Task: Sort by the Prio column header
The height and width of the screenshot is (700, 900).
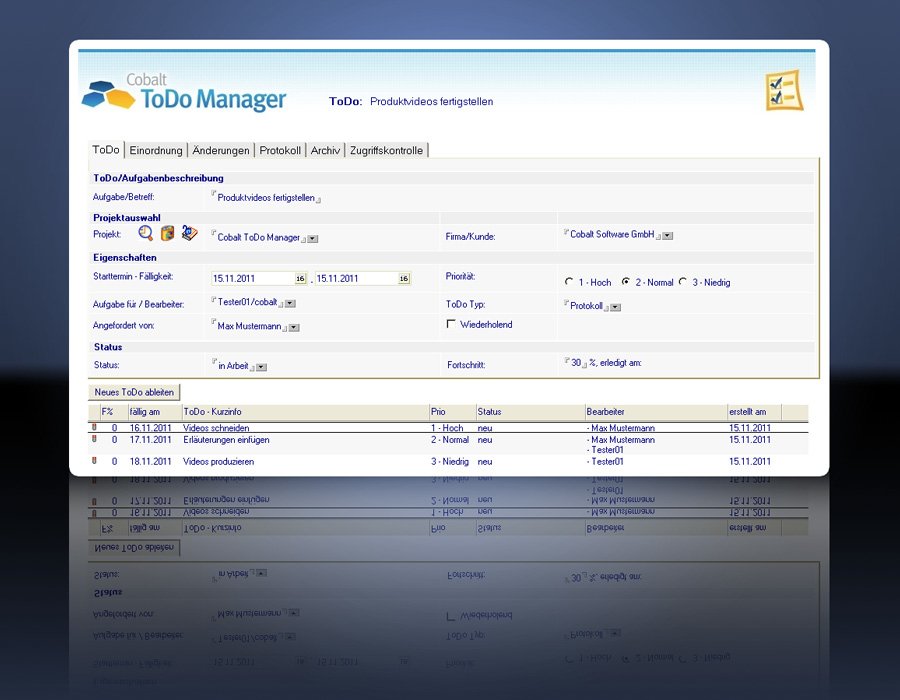Action: click(438, 411)
